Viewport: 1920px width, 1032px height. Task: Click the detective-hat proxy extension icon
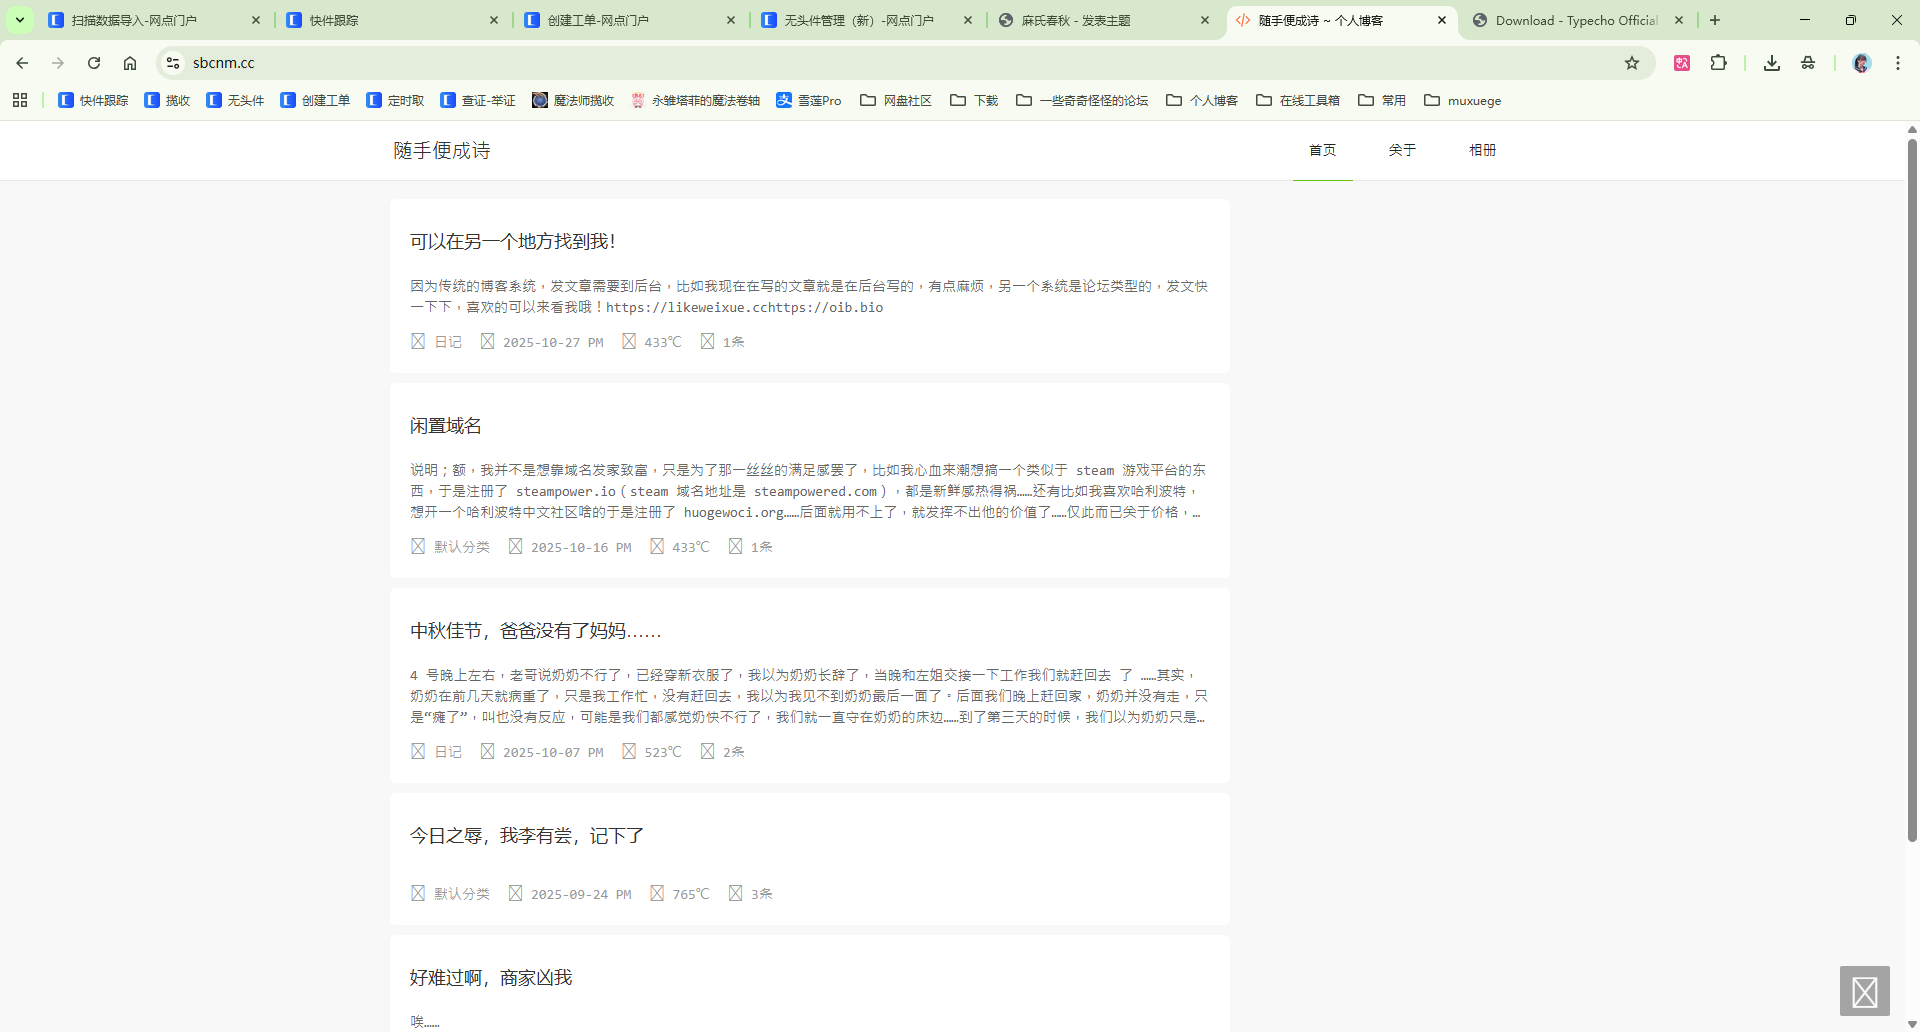click(1807, 62)
